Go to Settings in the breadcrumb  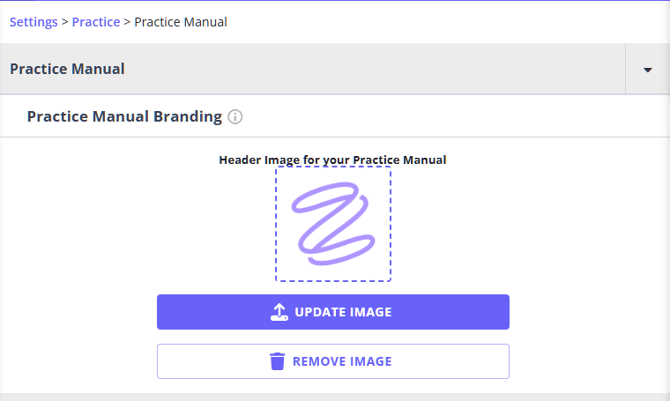coord(33,21)
